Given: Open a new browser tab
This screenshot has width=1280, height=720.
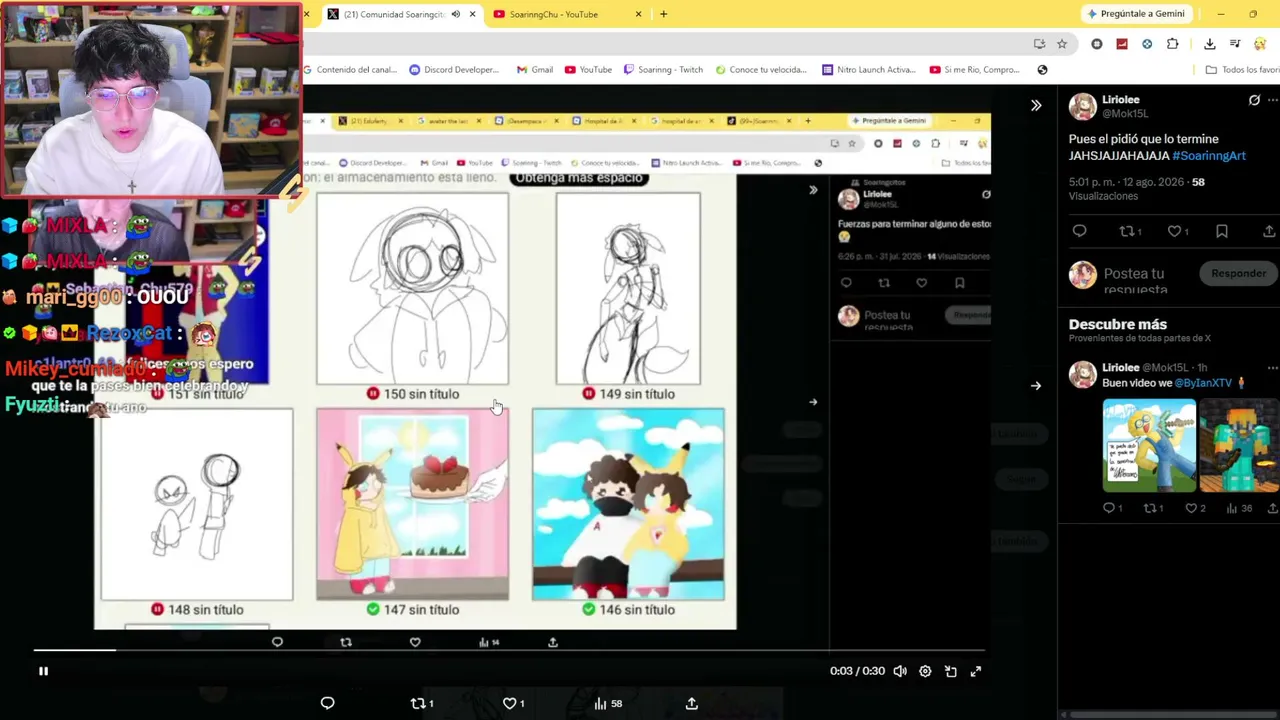Looking at the screenshot, I should (663, 14).
